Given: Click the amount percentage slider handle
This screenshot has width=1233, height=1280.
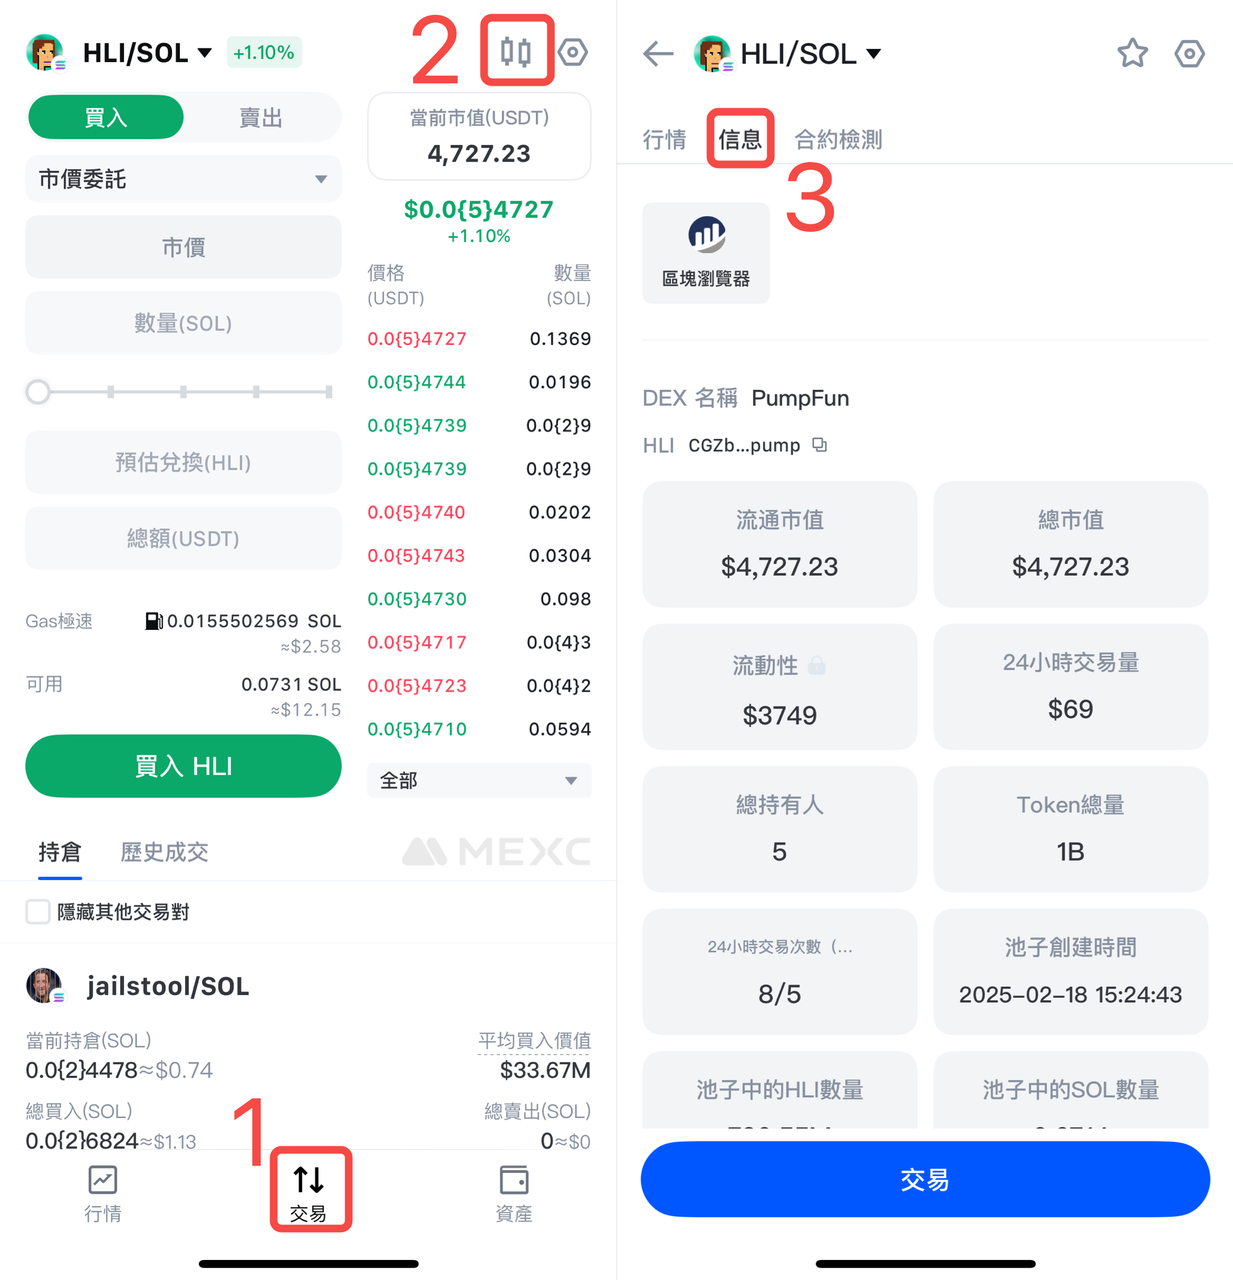Looking at the screenshot, I should [x=38, y=392].
